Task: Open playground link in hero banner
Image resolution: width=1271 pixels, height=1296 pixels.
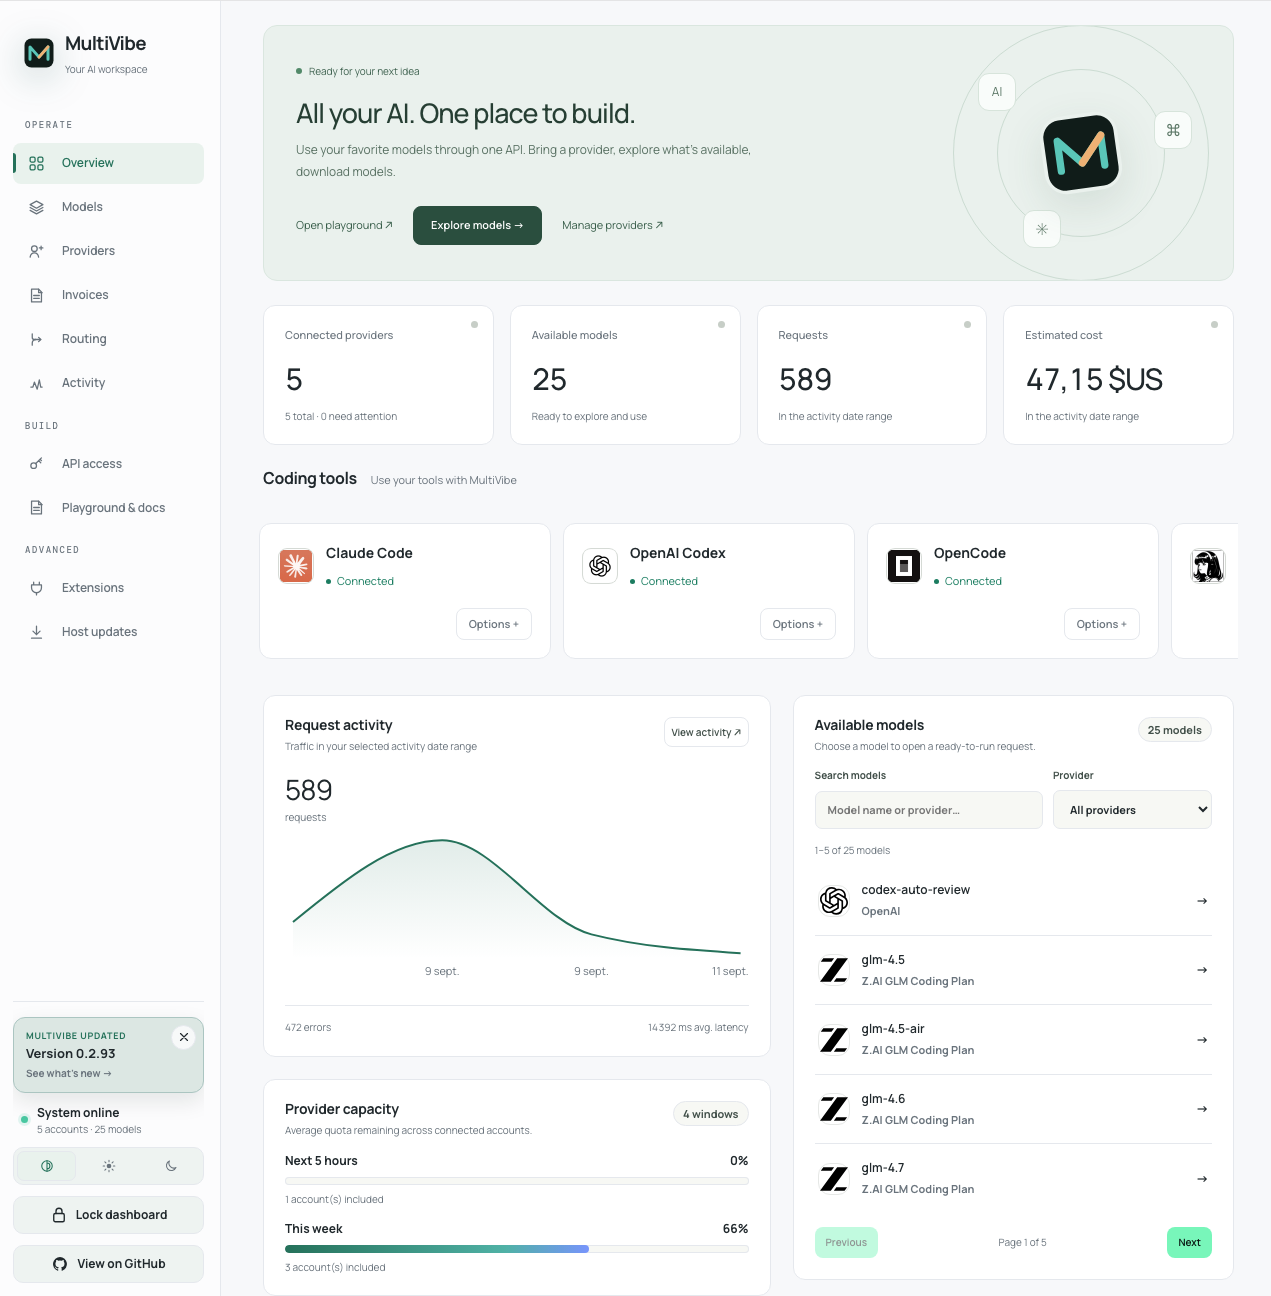Action: click(344, 225)
